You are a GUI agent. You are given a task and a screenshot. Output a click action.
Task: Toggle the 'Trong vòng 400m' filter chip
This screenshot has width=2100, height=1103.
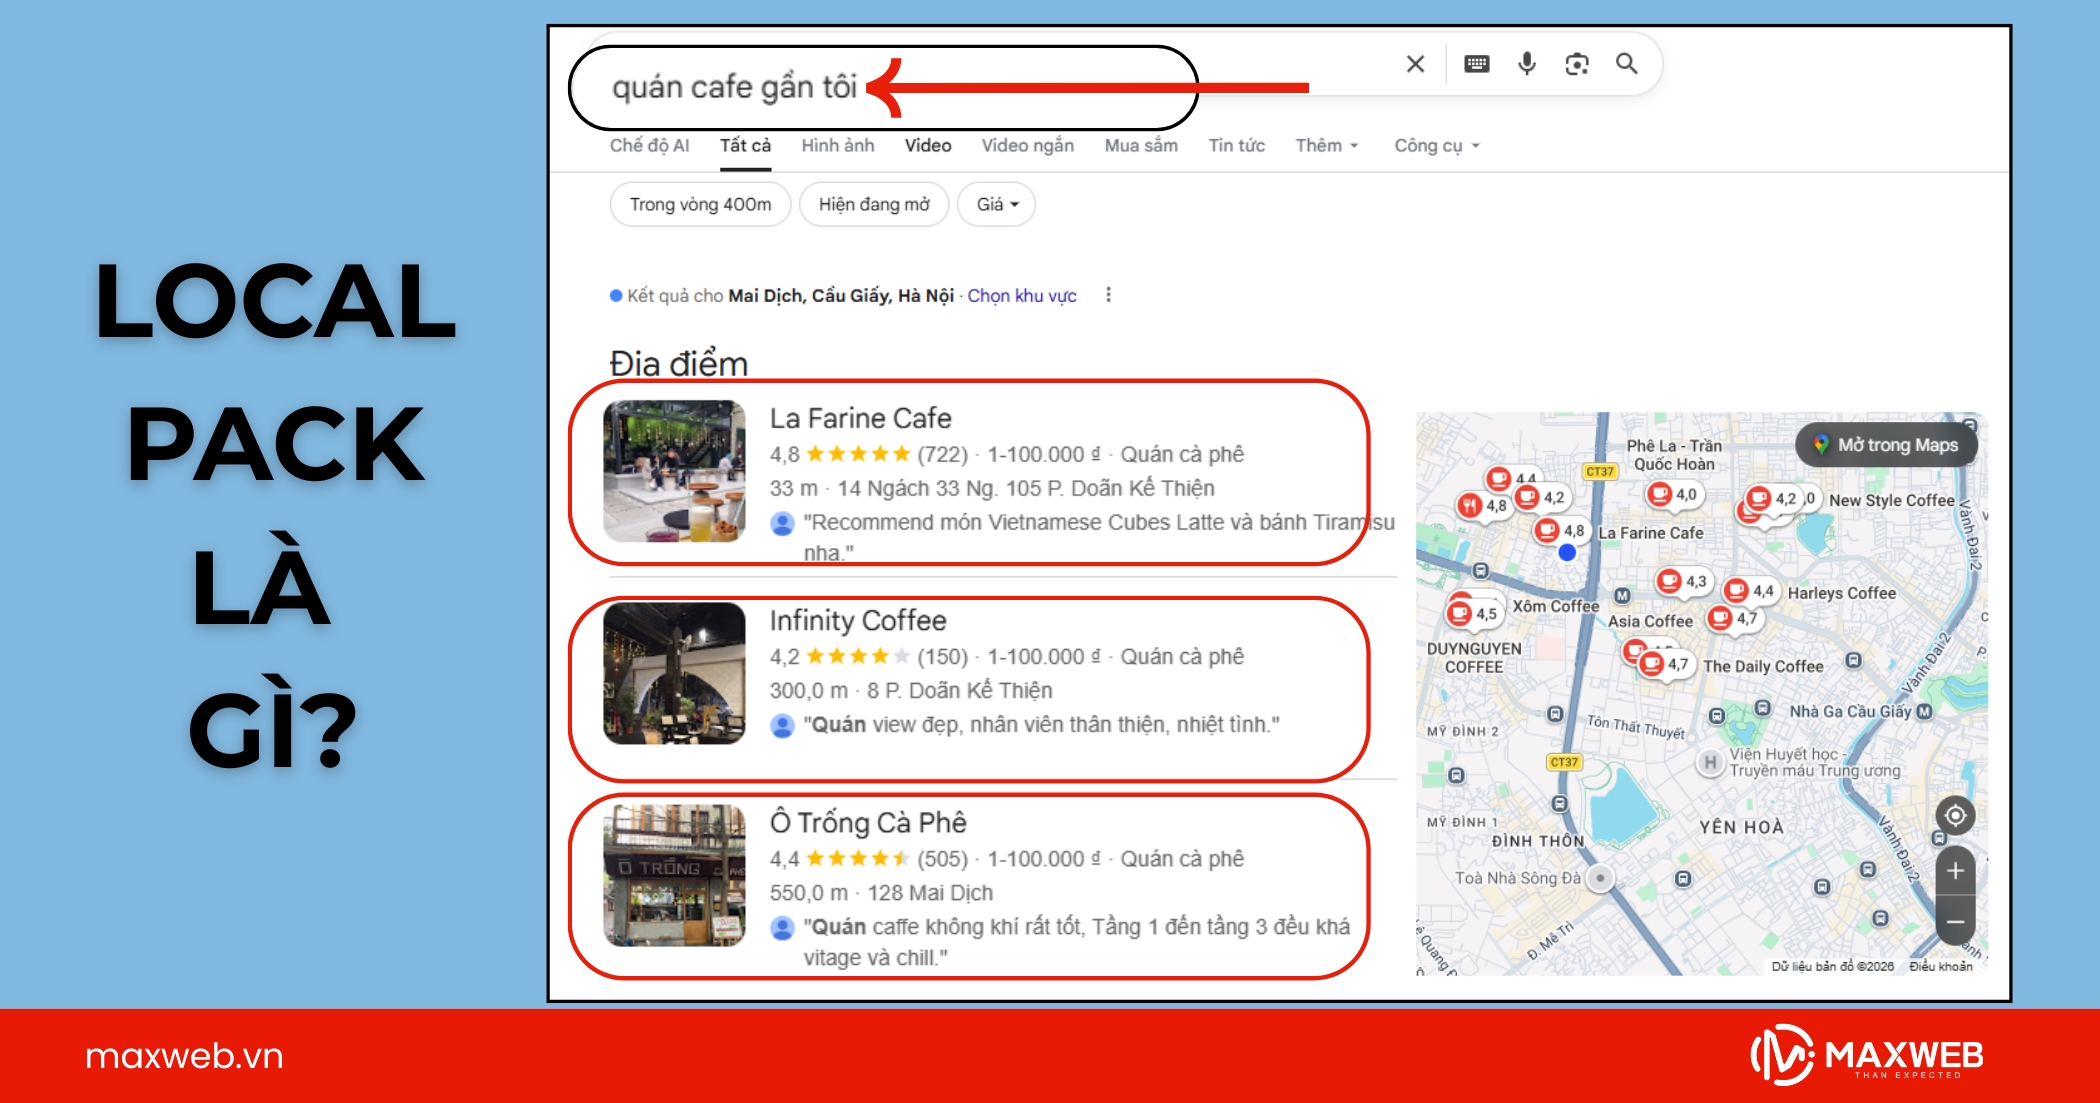click(x=700, y=205)
